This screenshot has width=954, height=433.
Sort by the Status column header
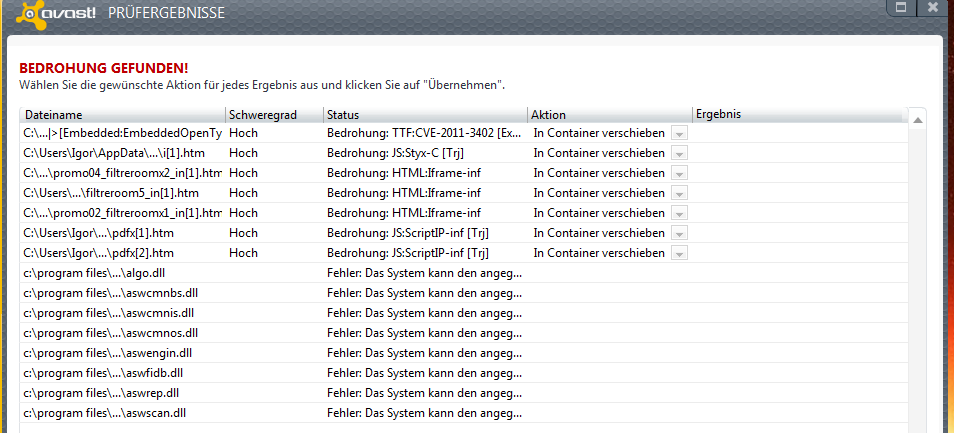pos(425,115)
